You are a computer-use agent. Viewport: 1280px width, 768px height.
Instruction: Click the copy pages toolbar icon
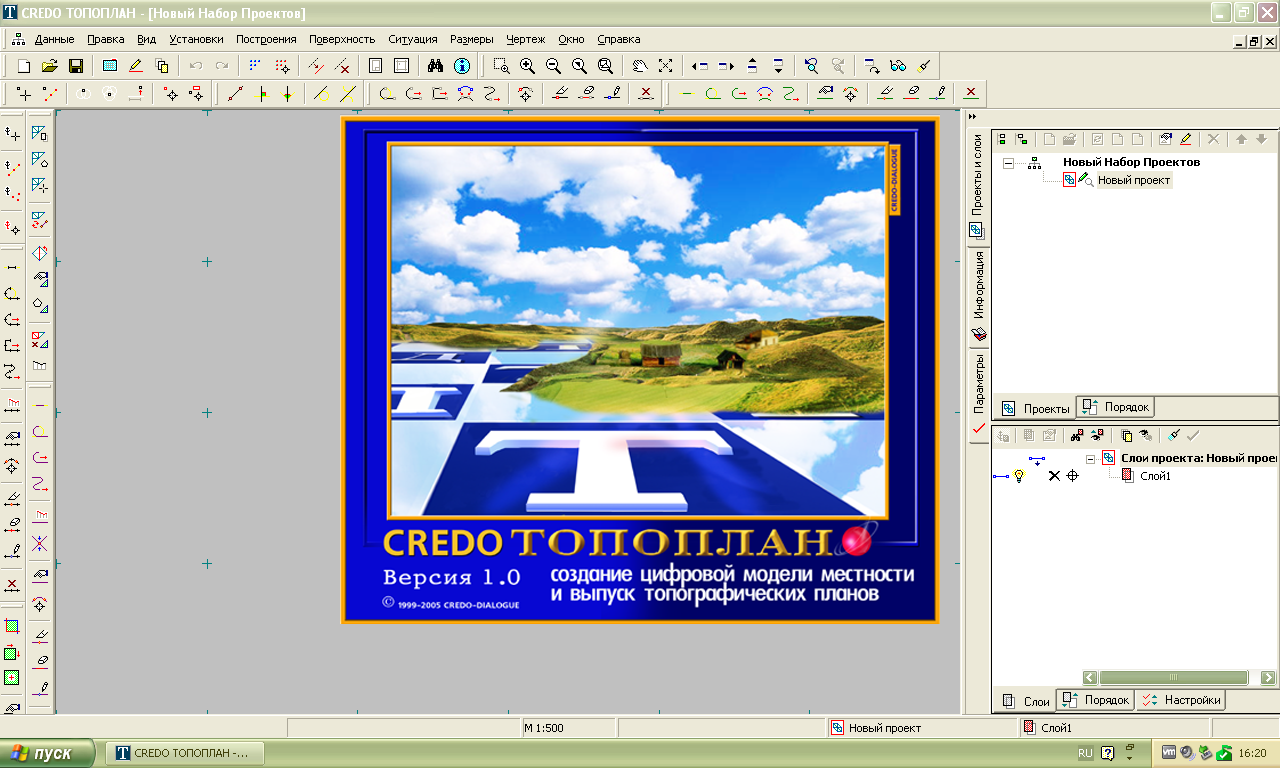point(162,66)
